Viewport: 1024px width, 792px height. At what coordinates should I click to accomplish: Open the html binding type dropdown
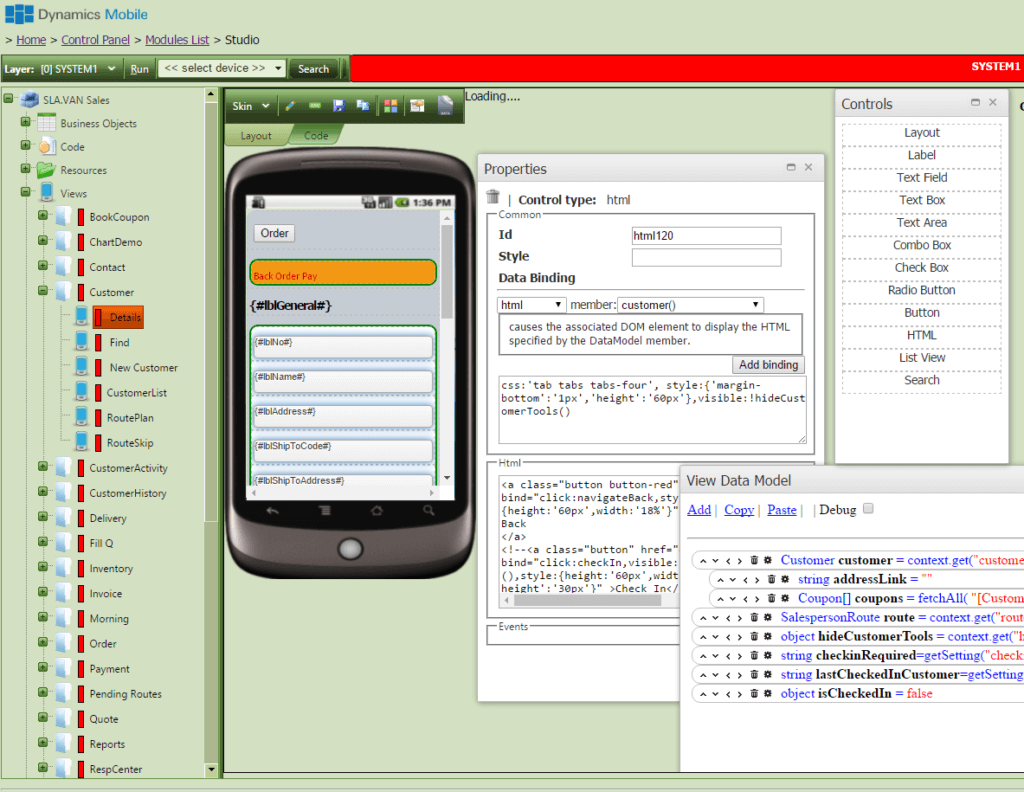pos(531,305)
